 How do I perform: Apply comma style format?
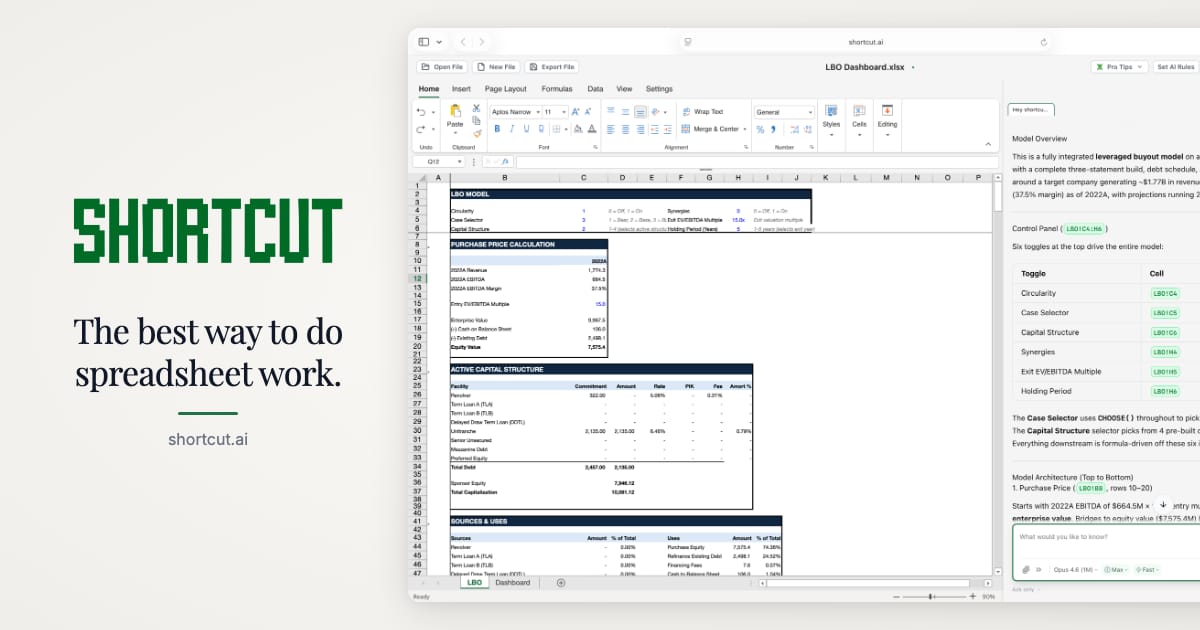point(773,129)
